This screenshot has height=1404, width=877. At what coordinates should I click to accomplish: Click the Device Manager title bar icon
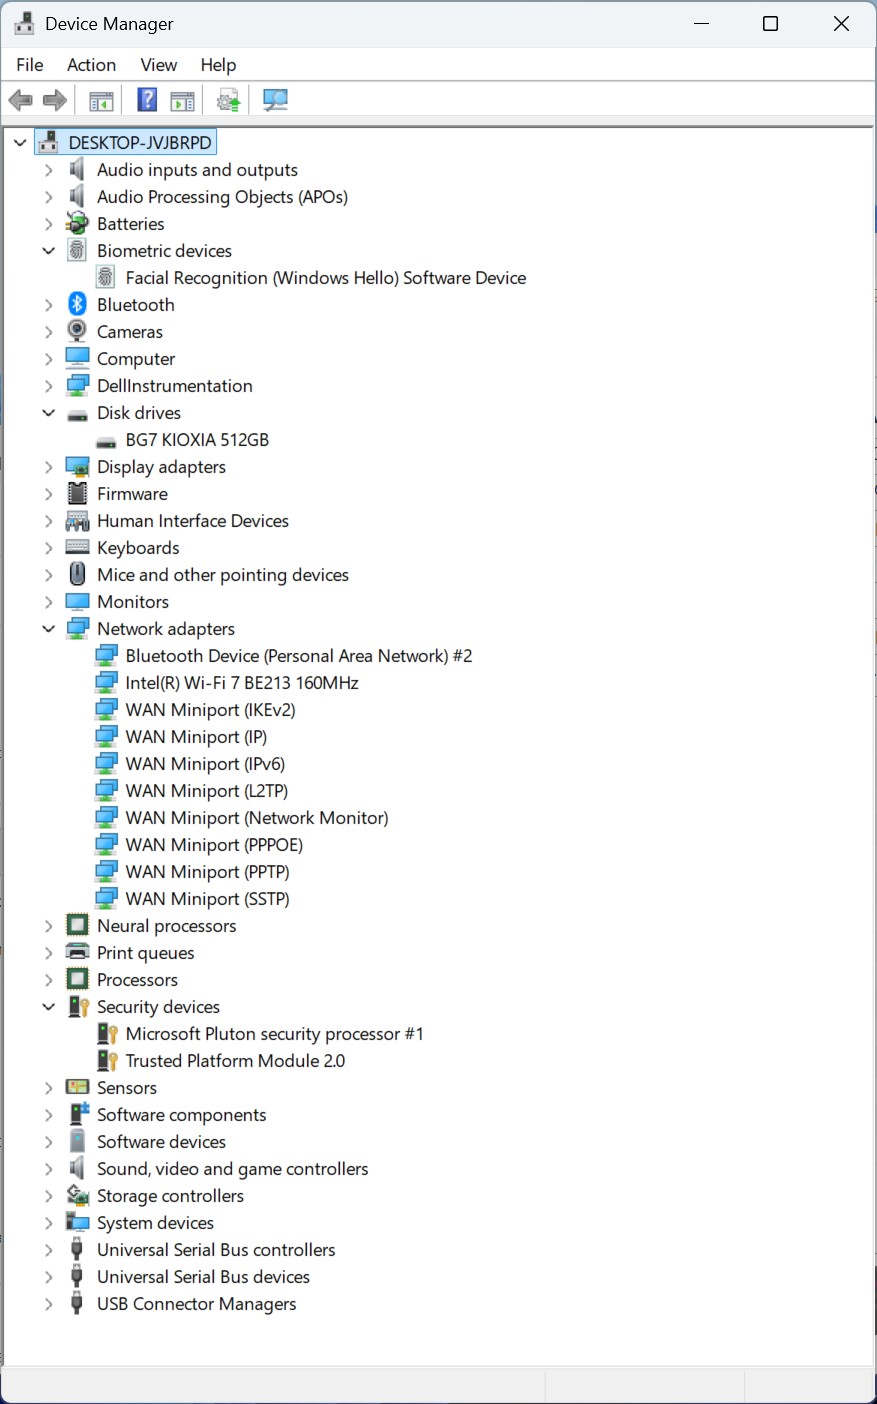[x=24, y=23]
